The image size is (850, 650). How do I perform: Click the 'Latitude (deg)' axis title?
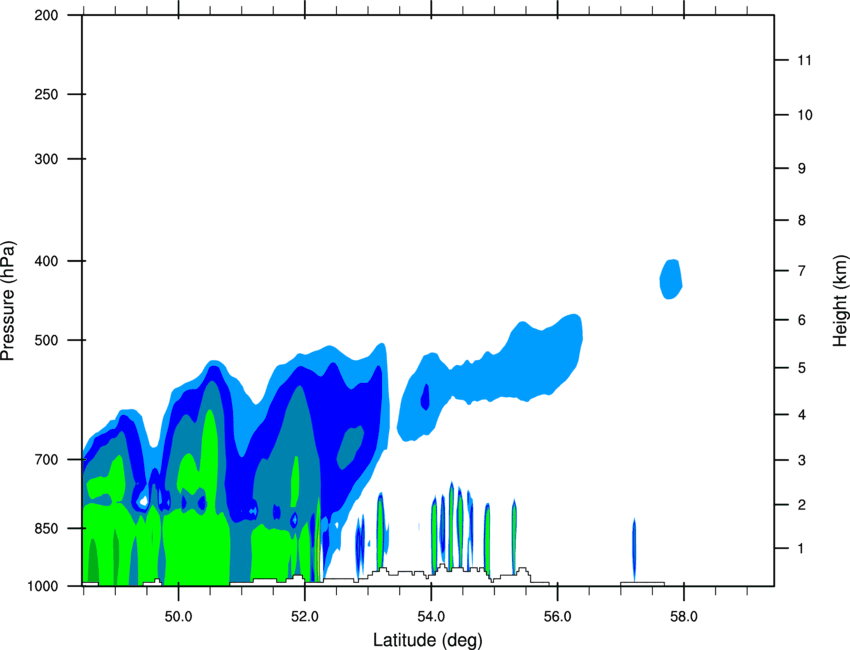pyautogui.click(x=427, y=640)
